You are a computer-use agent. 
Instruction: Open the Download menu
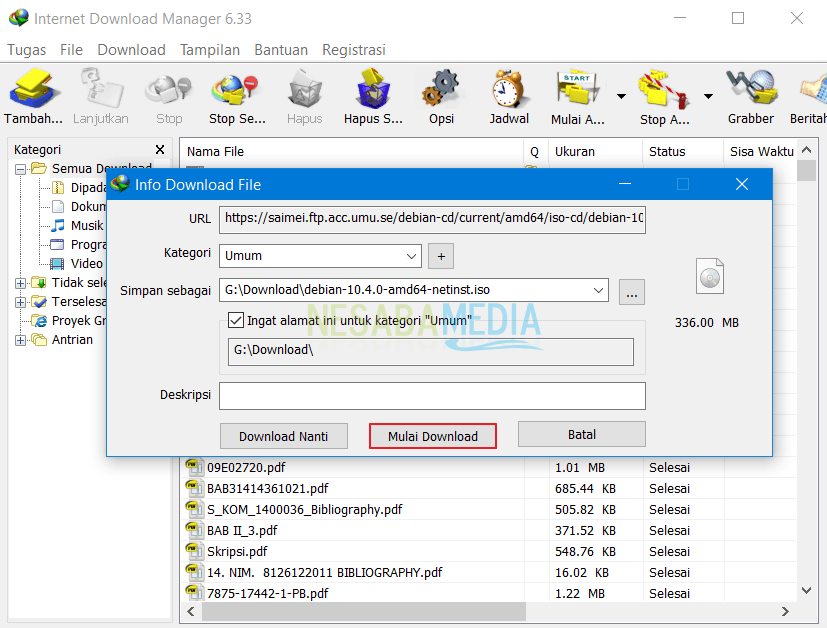point(131,50)
